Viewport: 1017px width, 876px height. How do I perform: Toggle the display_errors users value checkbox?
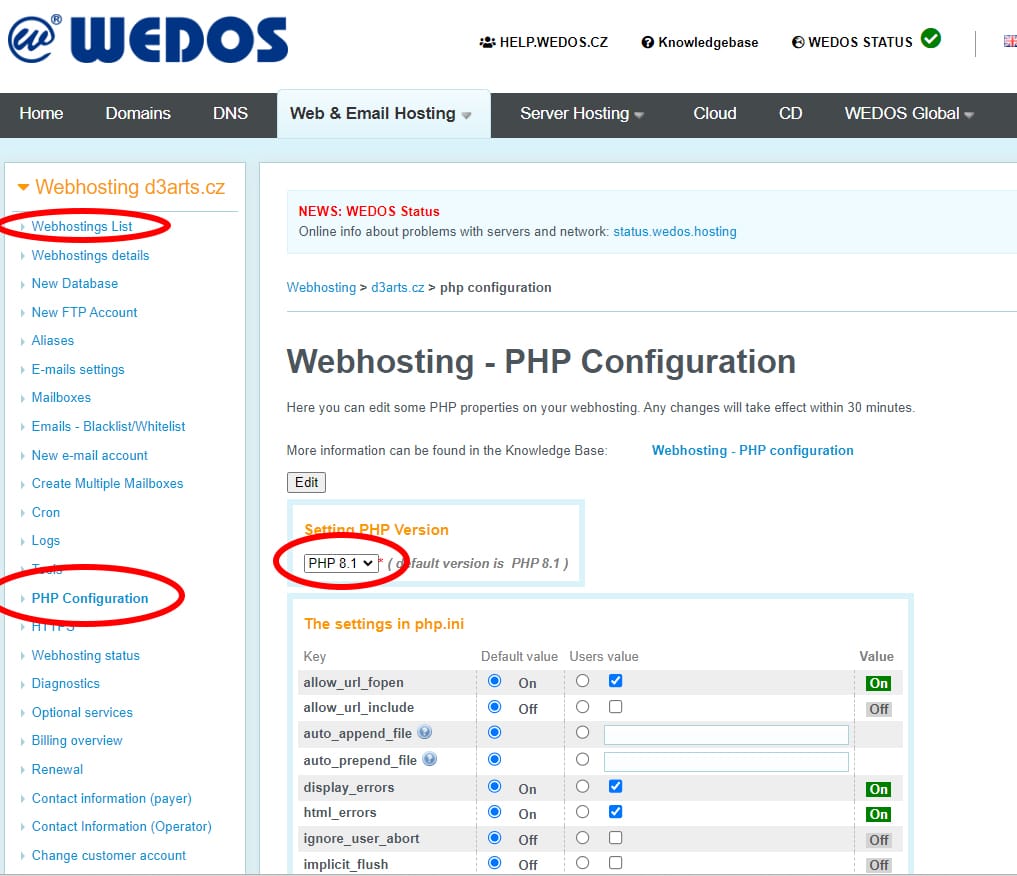(616, 787)
